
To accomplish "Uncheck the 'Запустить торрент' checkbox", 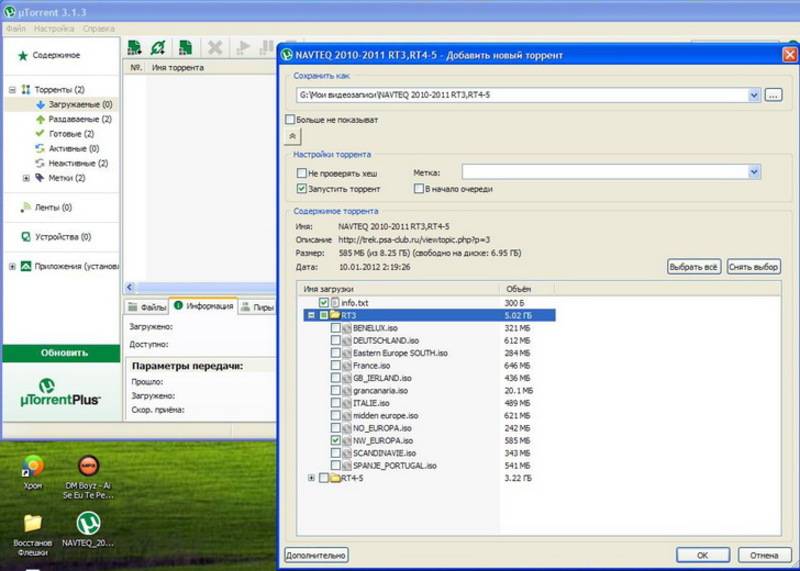I will (x=302, y=188).
